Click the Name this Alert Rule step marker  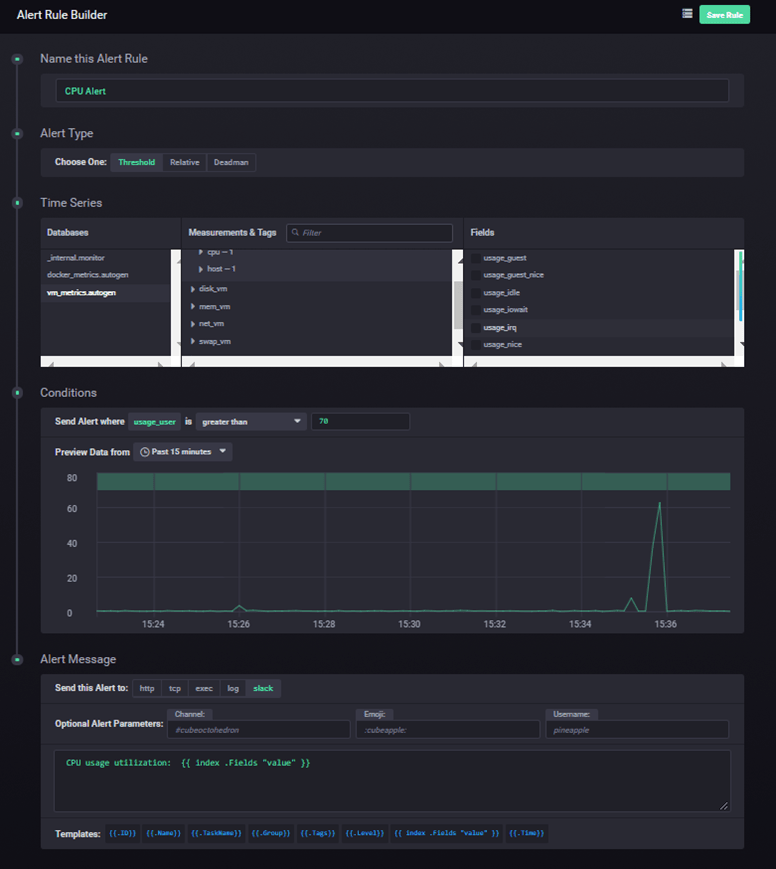coord(17,59)
